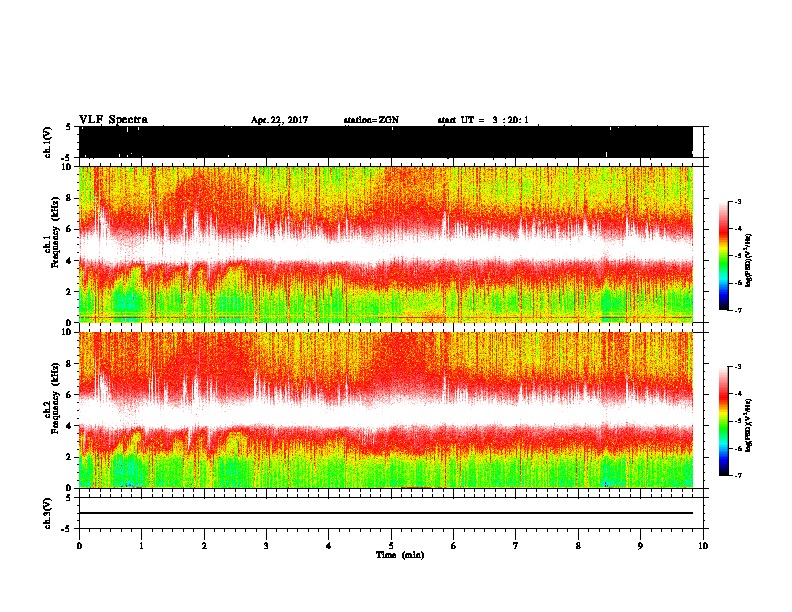Screen dimensions: 792x612
Task: Click the ch.2 spectrogram color scale bar
Action: (724, 421)
